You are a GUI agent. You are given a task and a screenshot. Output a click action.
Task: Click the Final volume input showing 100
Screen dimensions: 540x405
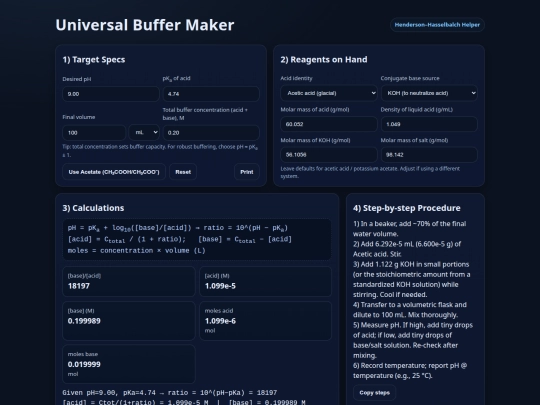(94, 133)
